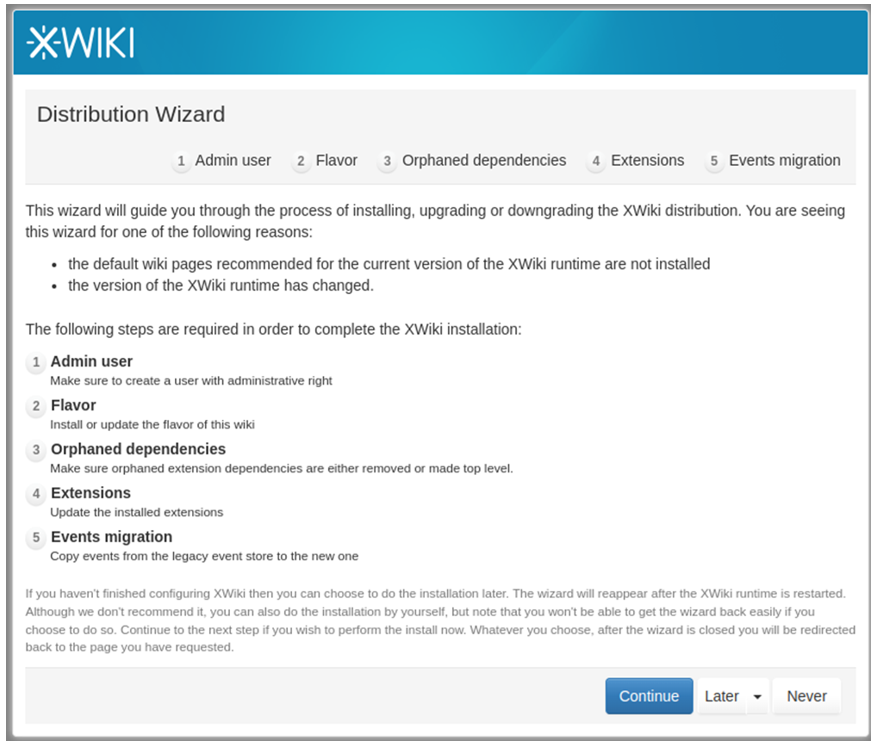Click the step 2 number badge in the top progress bar
The height and width of the screenshot is (746, 878).
click(x=301, y=162)
